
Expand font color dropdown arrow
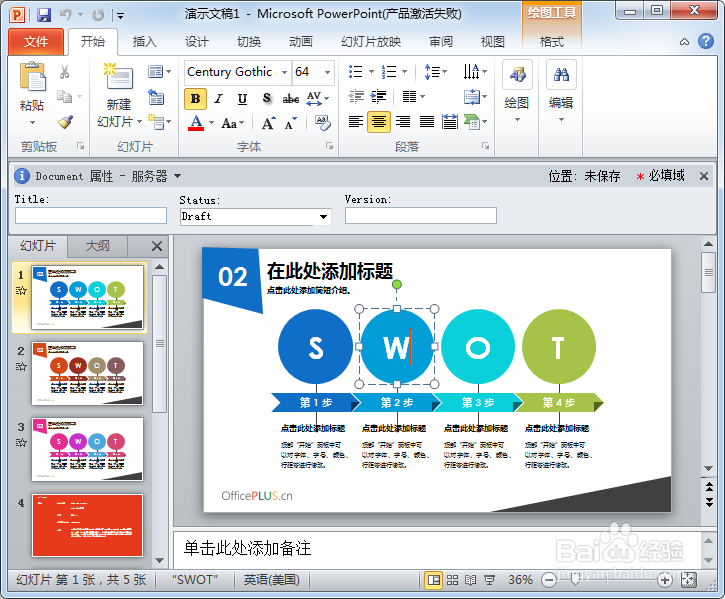[211, 123]
